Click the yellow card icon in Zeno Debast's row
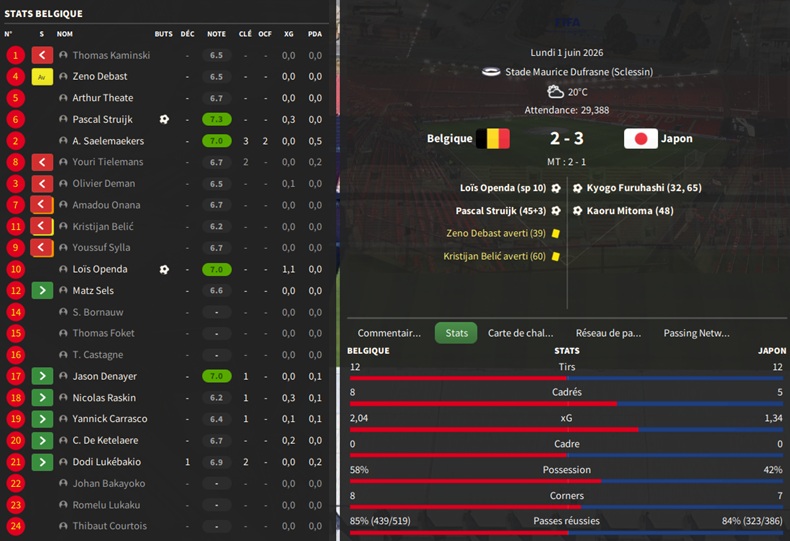Screen dimensions: 790x541 click(x=42, y=76)
